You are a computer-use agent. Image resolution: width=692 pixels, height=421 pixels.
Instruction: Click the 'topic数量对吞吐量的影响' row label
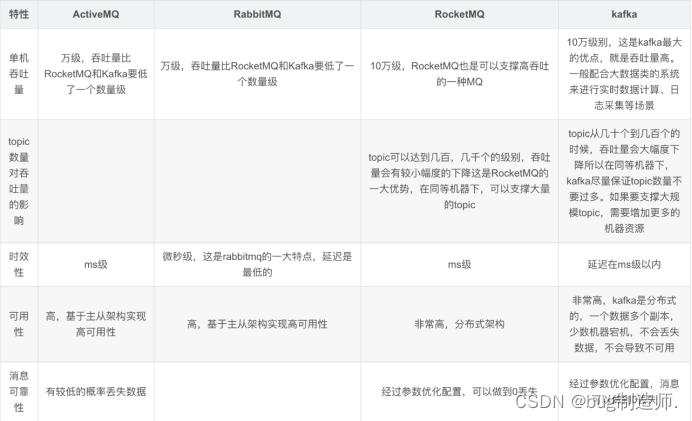pos(19,181)
